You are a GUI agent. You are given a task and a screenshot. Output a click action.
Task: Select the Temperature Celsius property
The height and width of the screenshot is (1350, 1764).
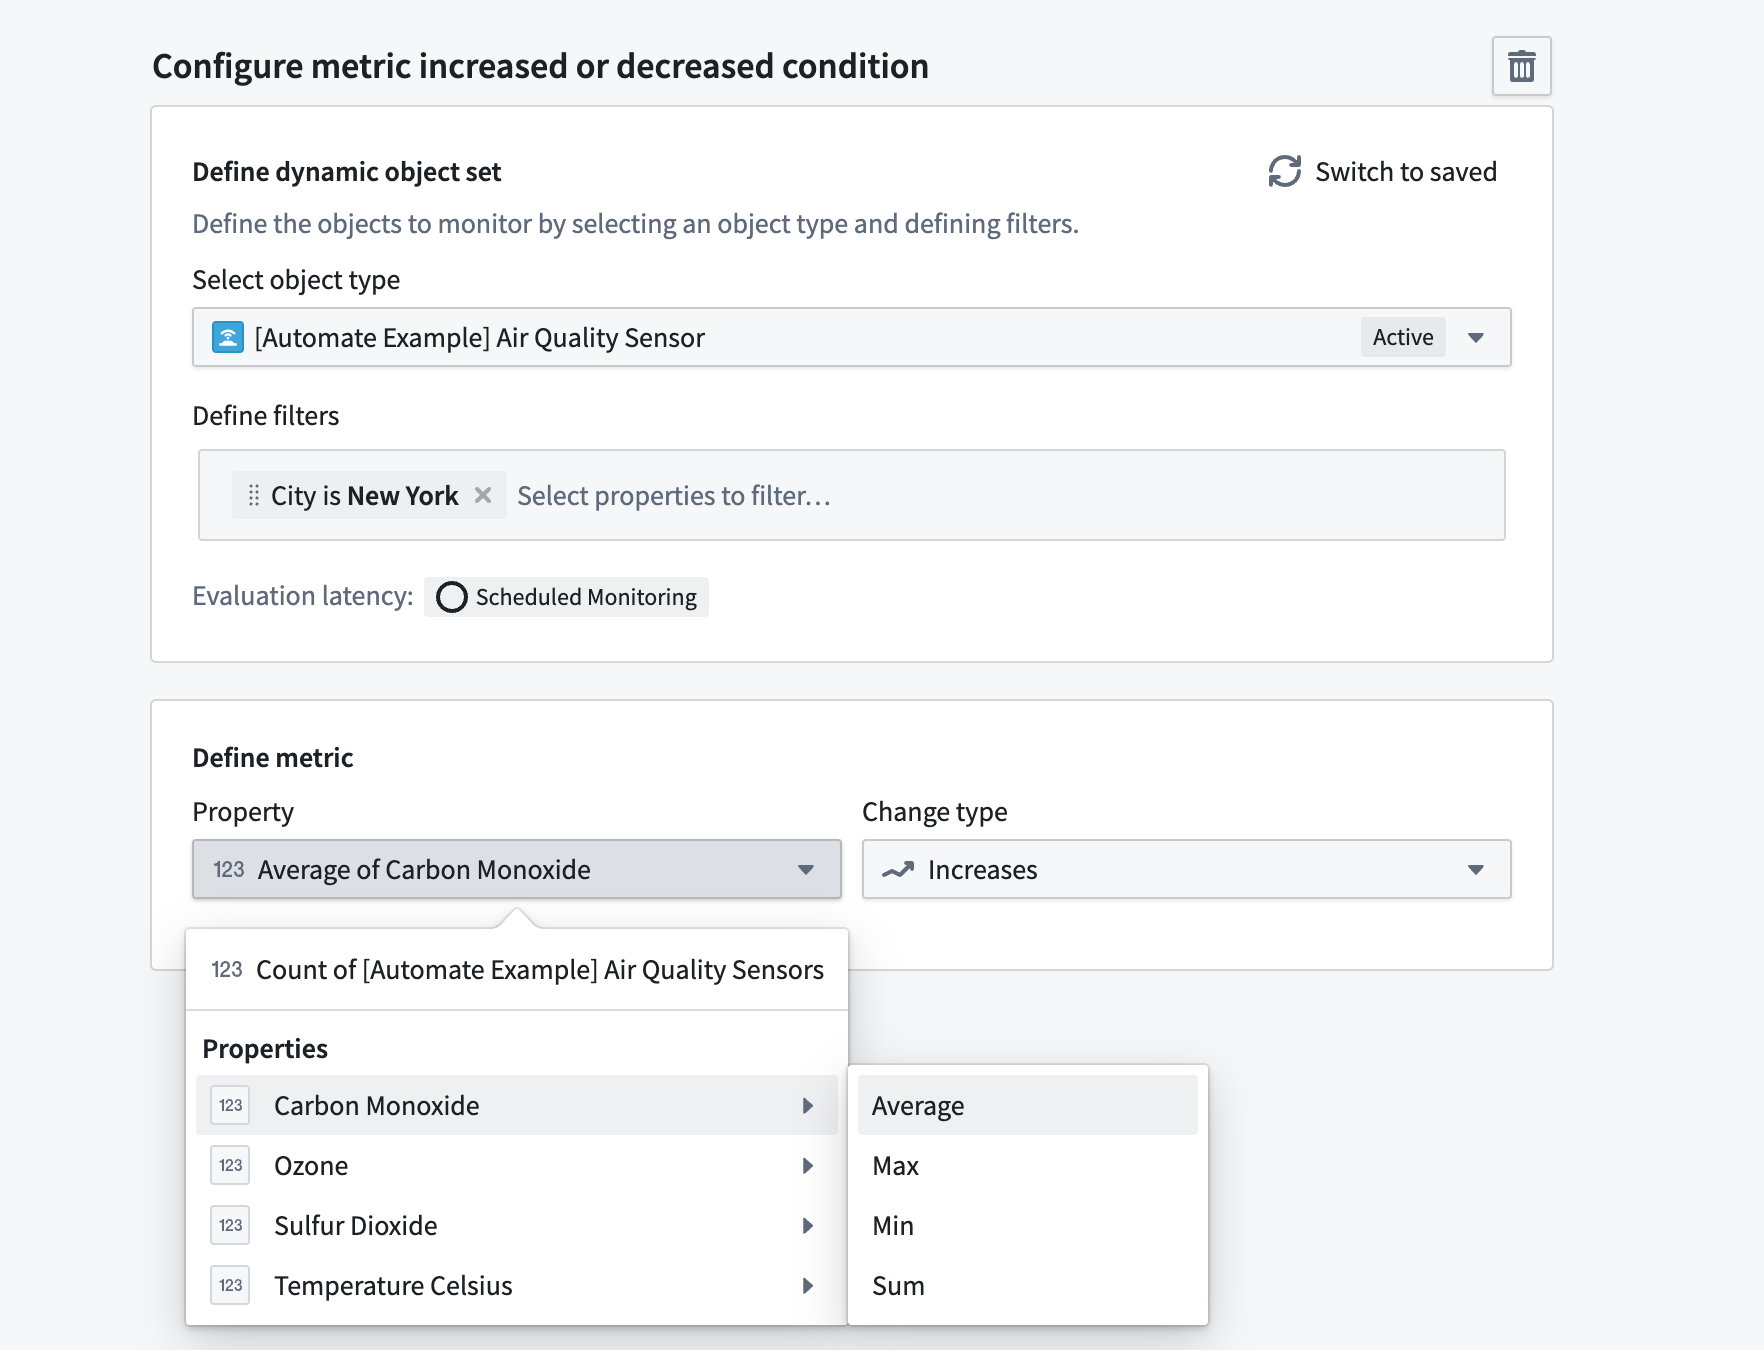click(x=517, y=1285)
